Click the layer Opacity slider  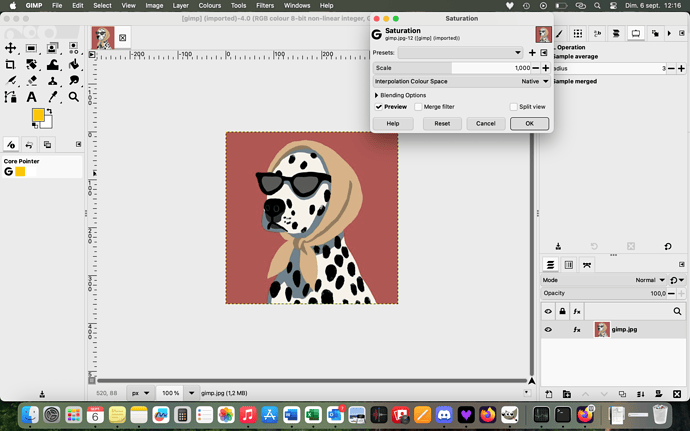click(x=604, y=293)
